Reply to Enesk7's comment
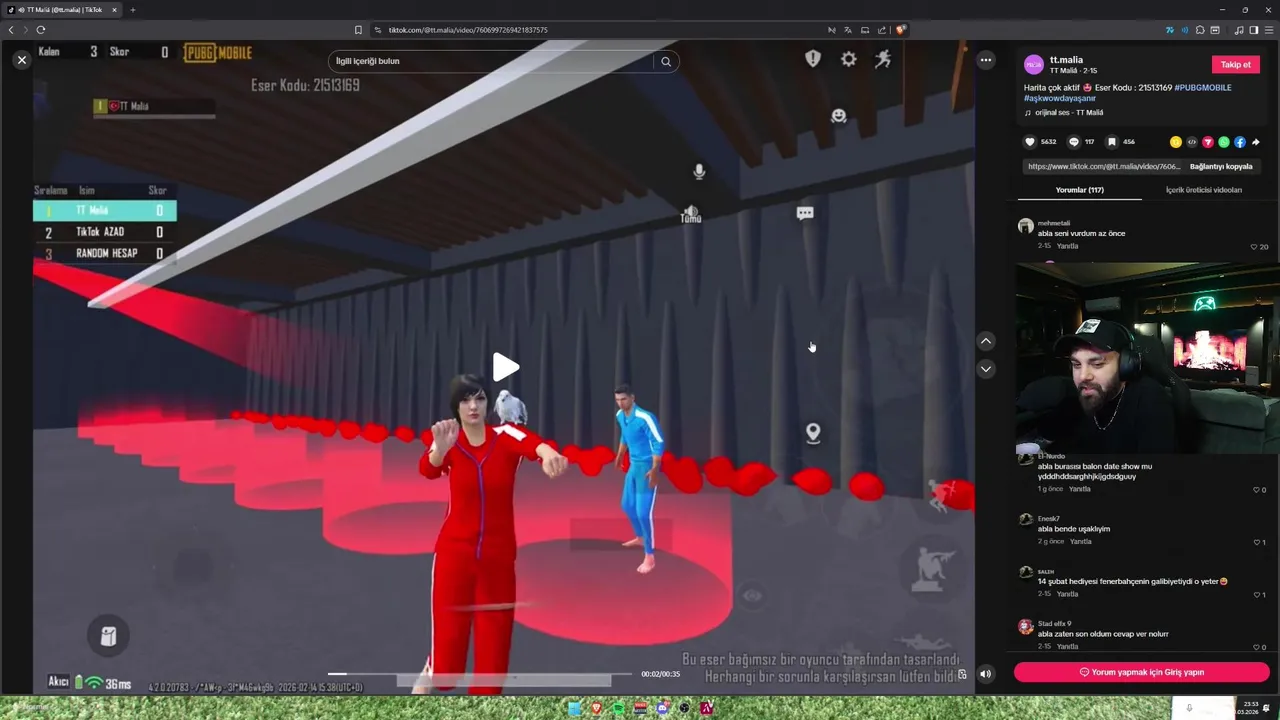The image size is (1280, 720). [1081, 542]
